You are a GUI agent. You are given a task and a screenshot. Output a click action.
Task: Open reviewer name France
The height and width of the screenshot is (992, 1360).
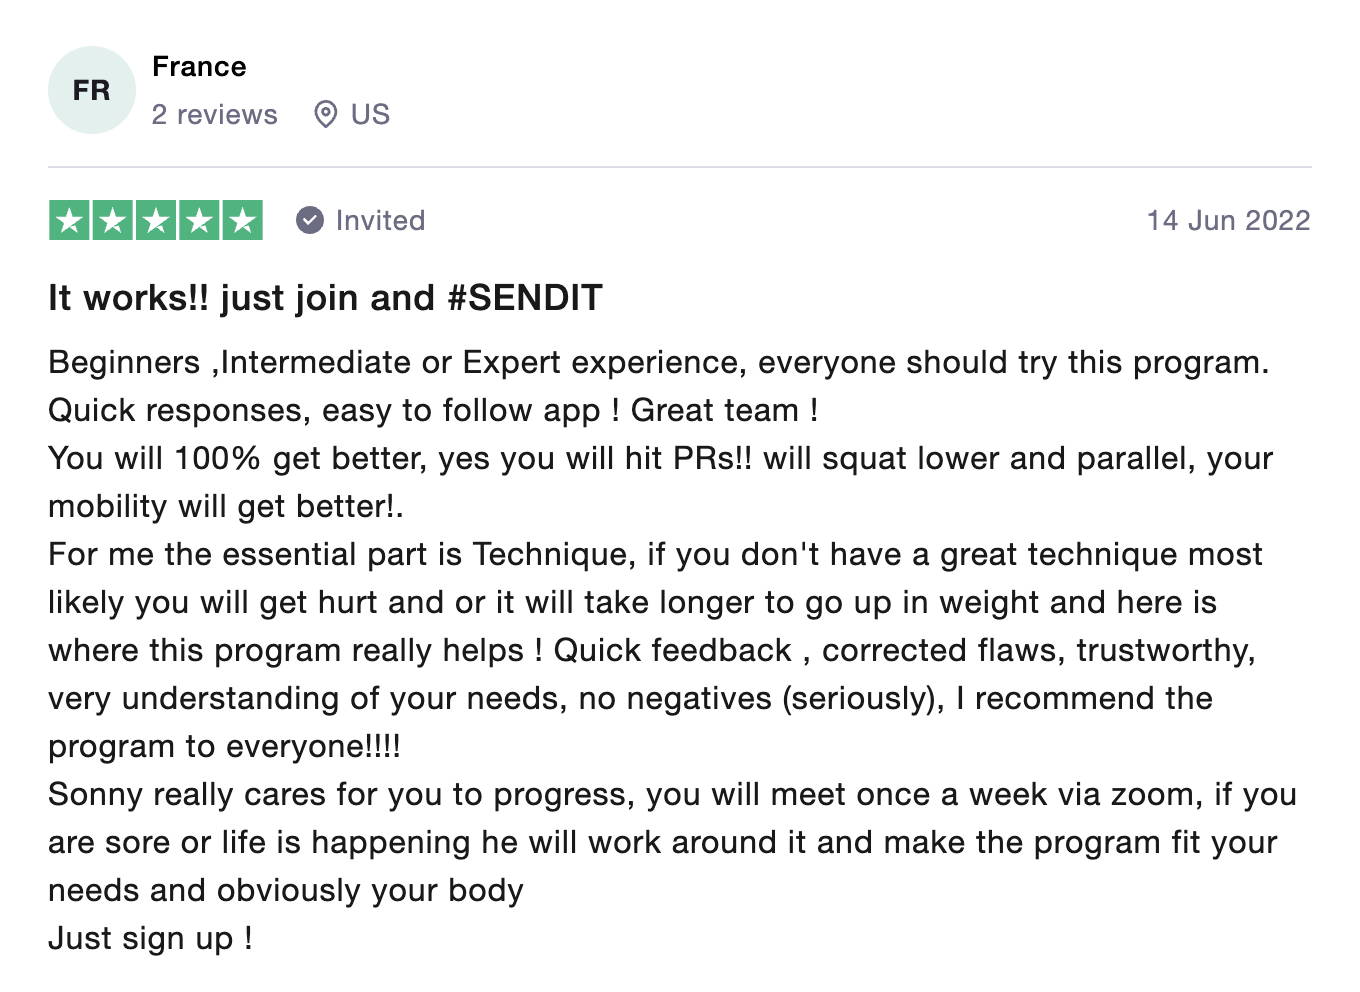pyautogui.click(x=199, y=67)
